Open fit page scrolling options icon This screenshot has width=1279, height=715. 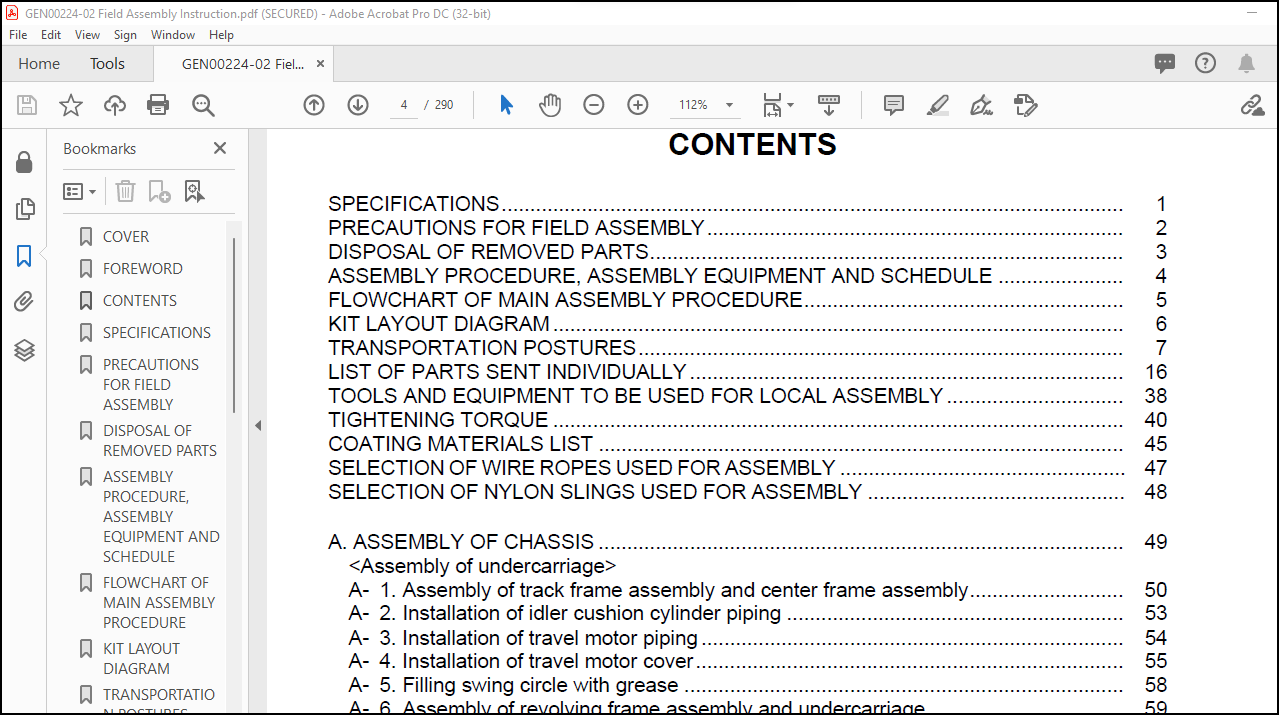tap(777, 105)
